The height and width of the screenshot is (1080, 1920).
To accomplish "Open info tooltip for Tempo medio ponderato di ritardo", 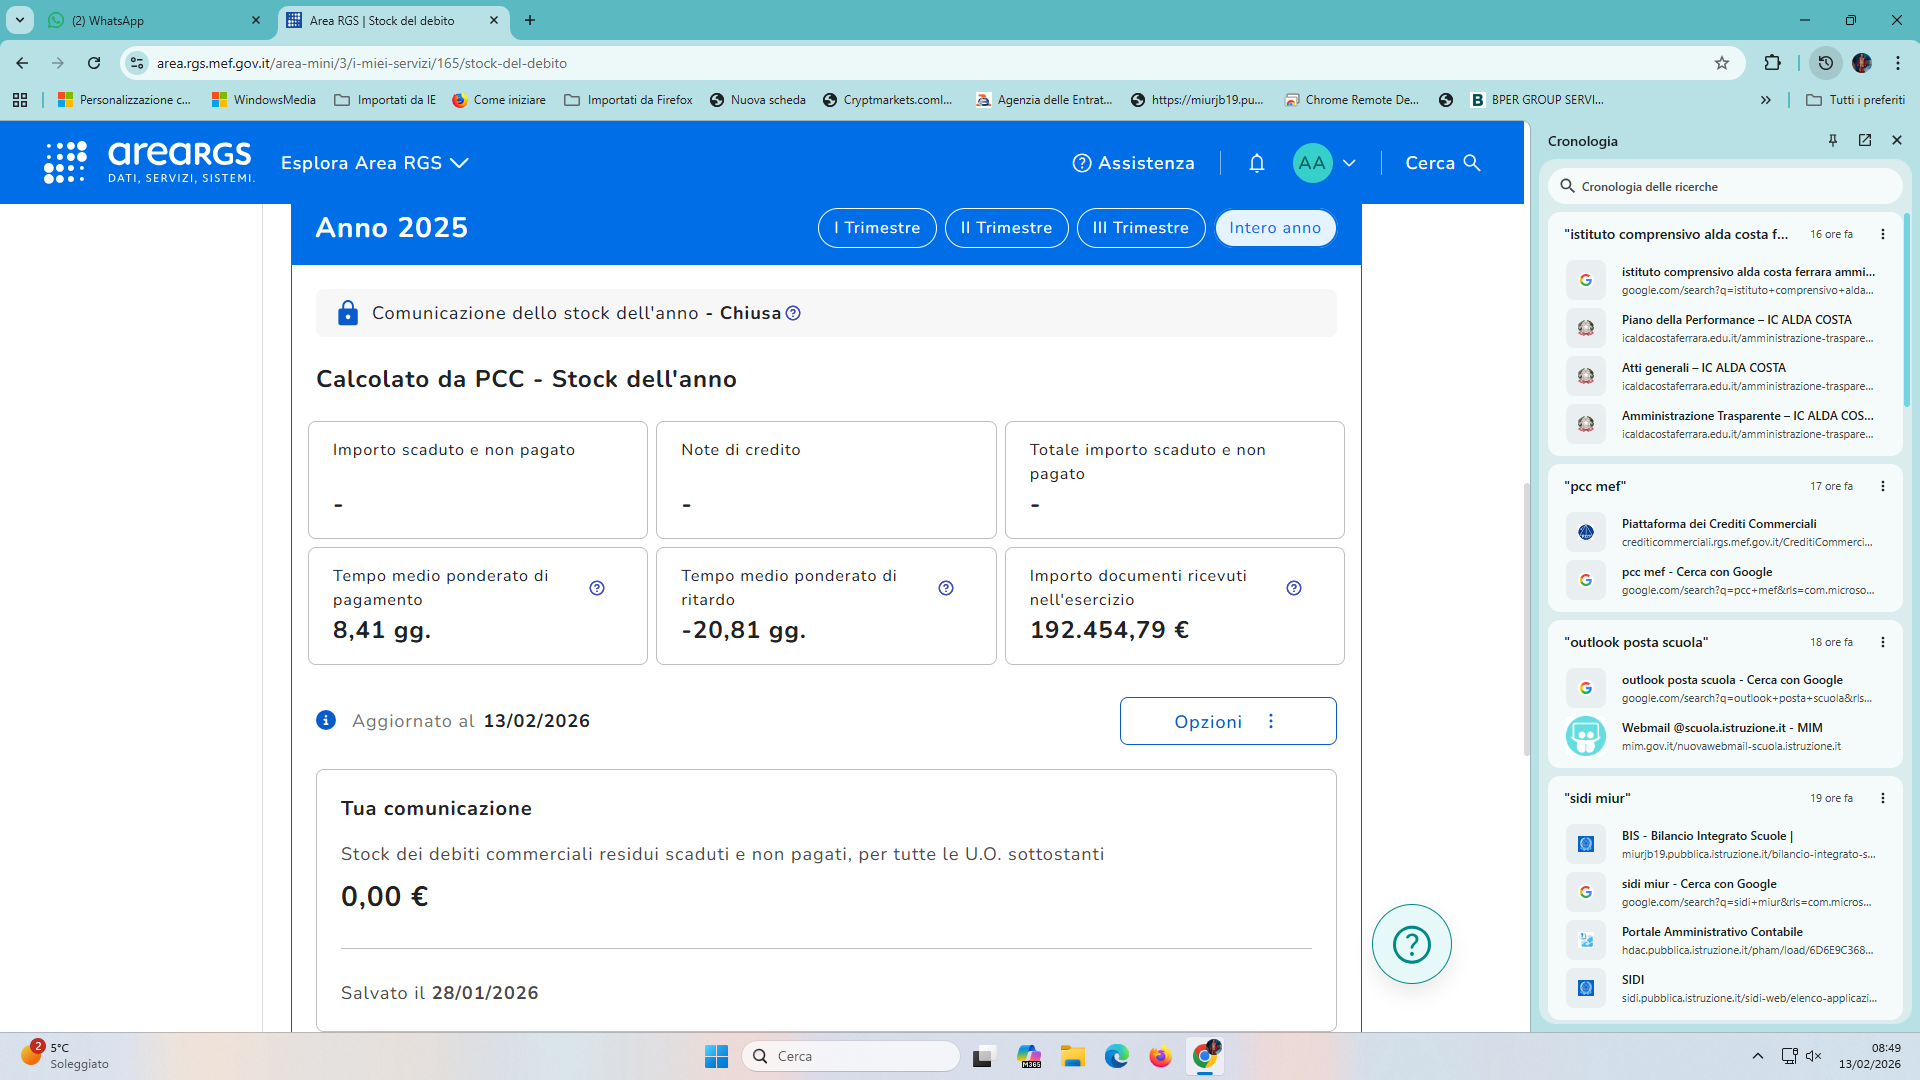I will pyautogui.click(x=946, y=588).
